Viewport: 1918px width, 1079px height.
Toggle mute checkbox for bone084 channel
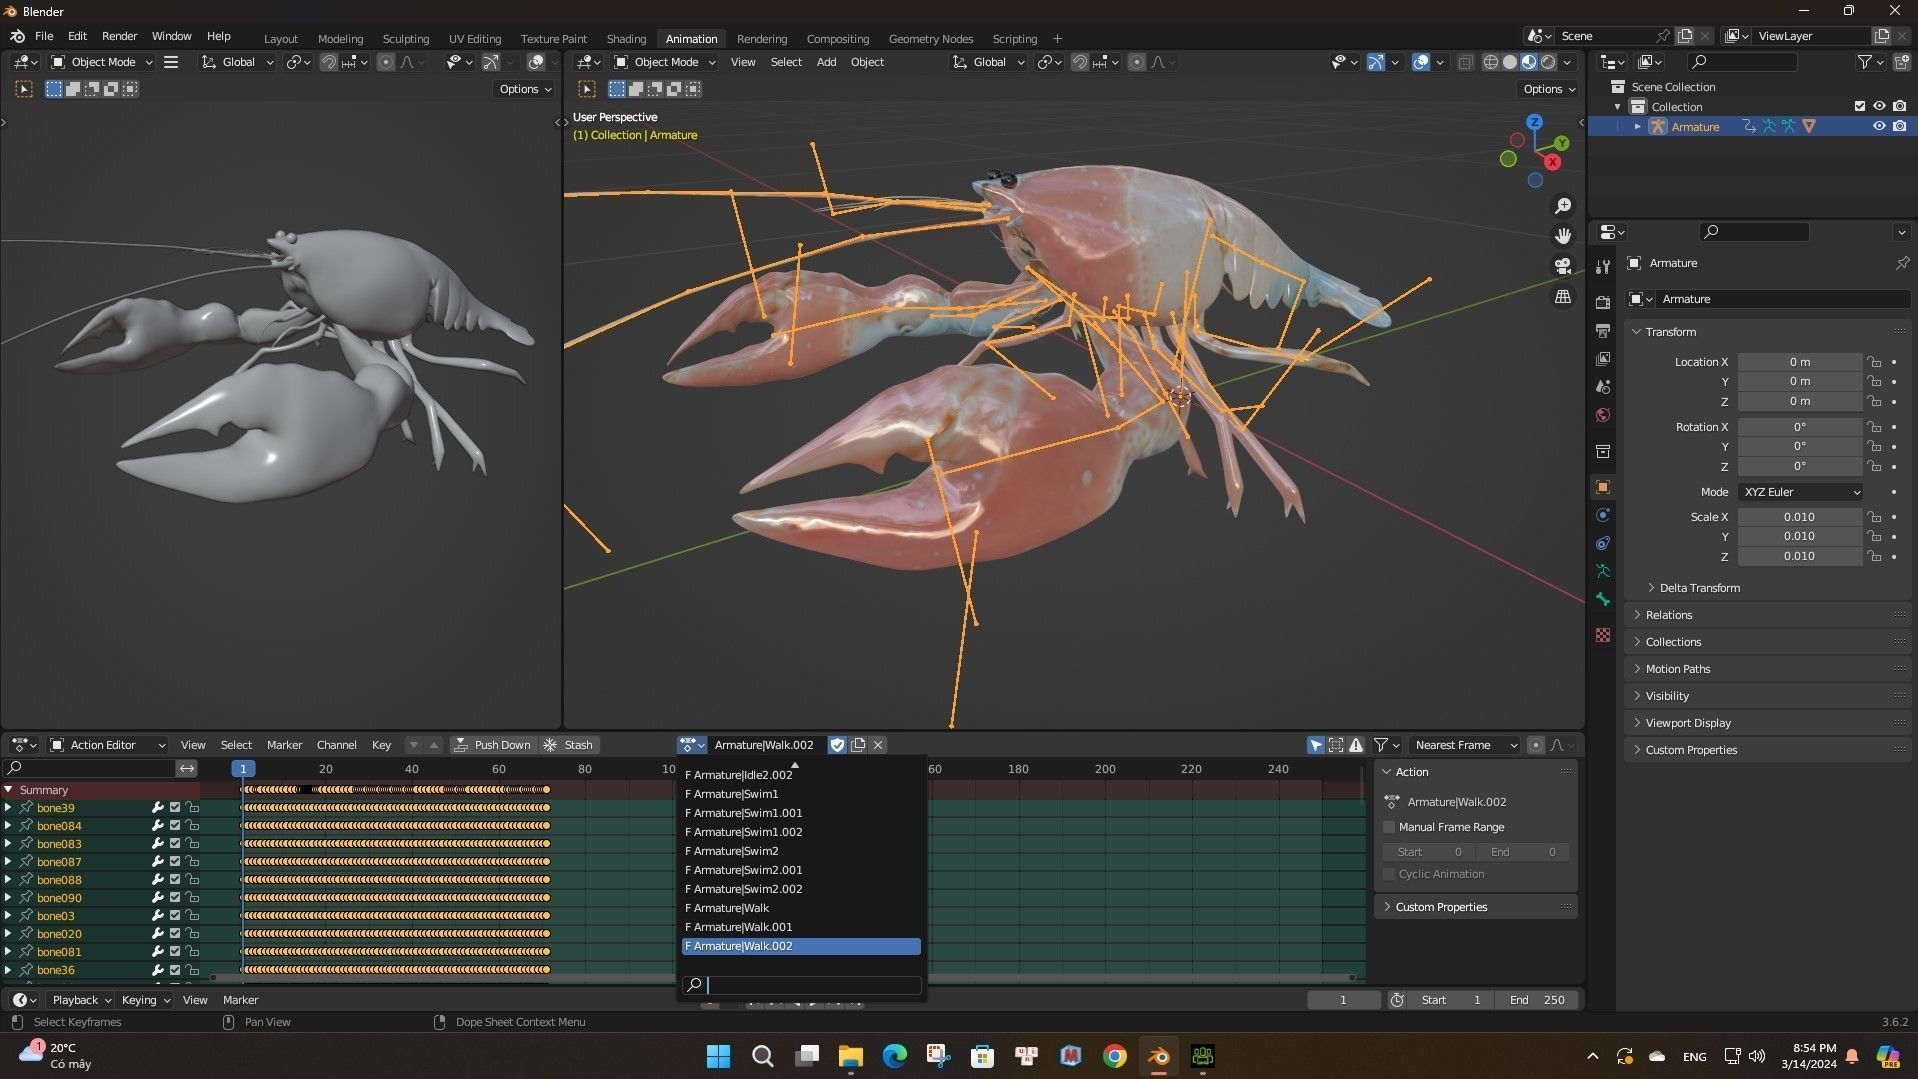point(175,826)
